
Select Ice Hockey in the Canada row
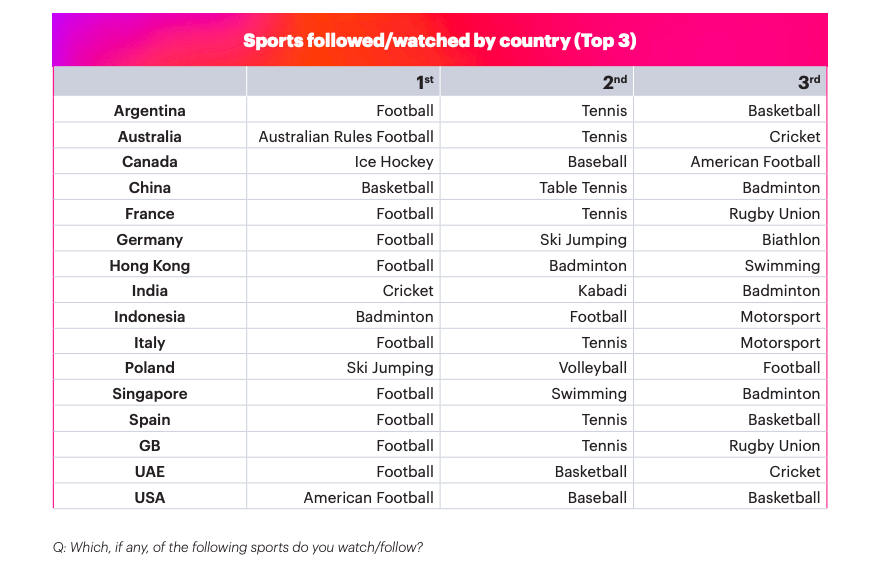(x=394, y=162)
